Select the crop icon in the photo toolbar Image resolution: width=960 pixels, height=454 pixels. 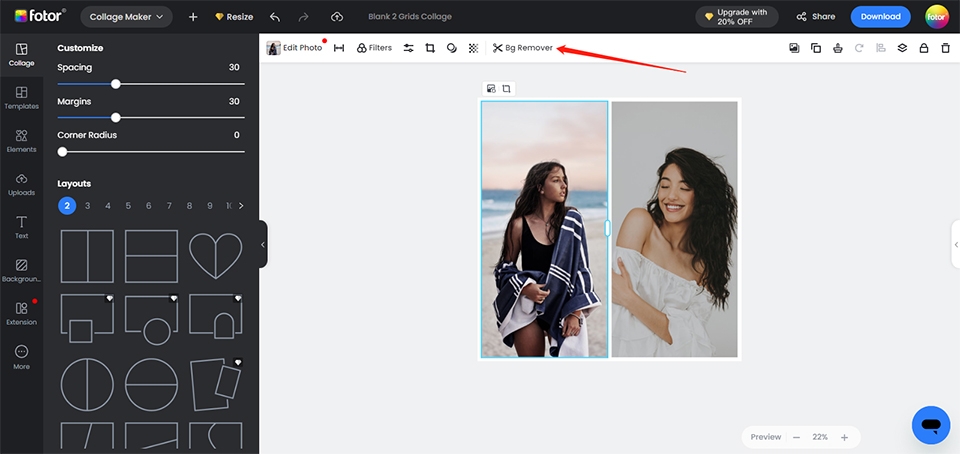[430, 48]
